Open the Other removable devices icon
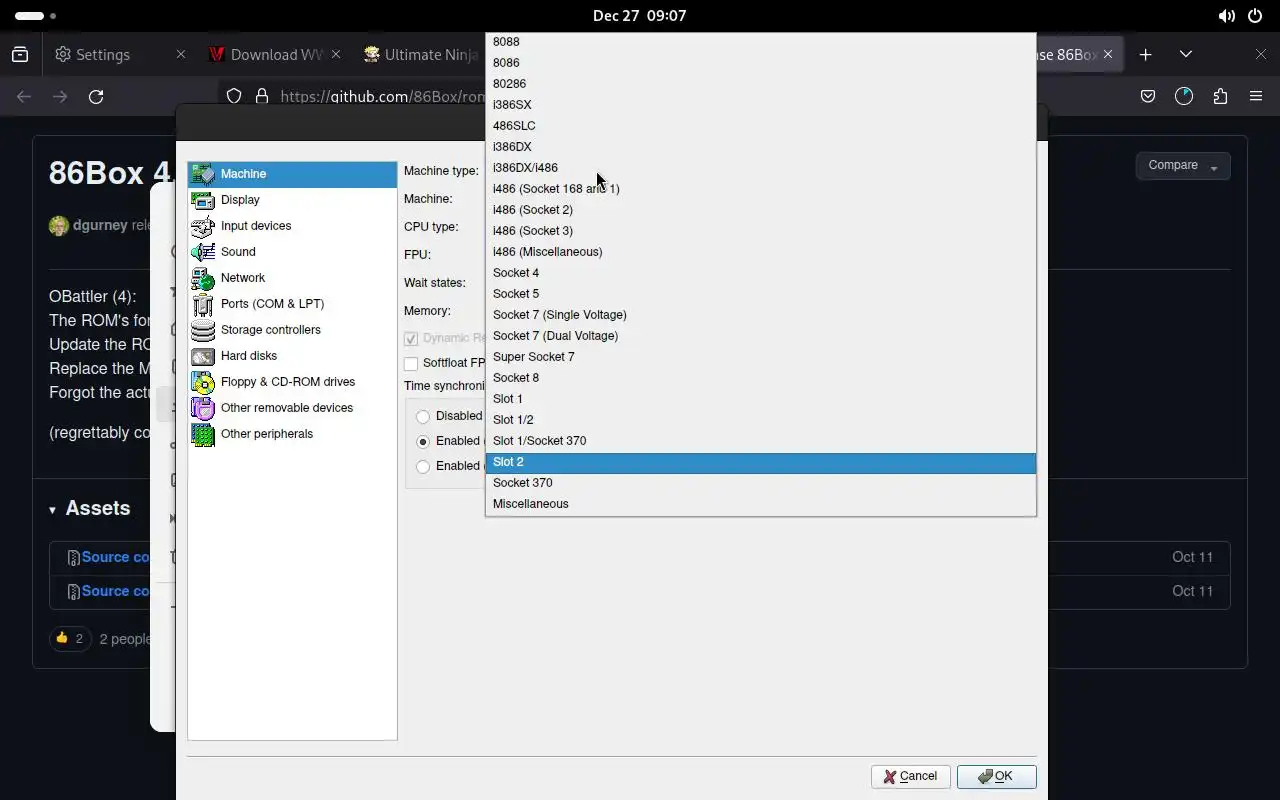Screen dimensions: 1280x800 pos(203,408)
